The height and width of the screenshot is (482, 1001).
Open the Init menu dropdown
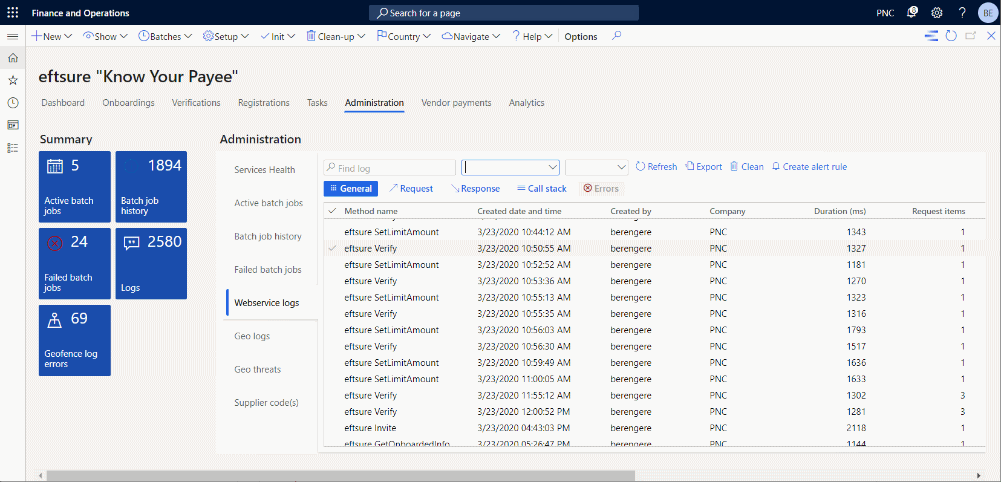(x=277, y=36)
